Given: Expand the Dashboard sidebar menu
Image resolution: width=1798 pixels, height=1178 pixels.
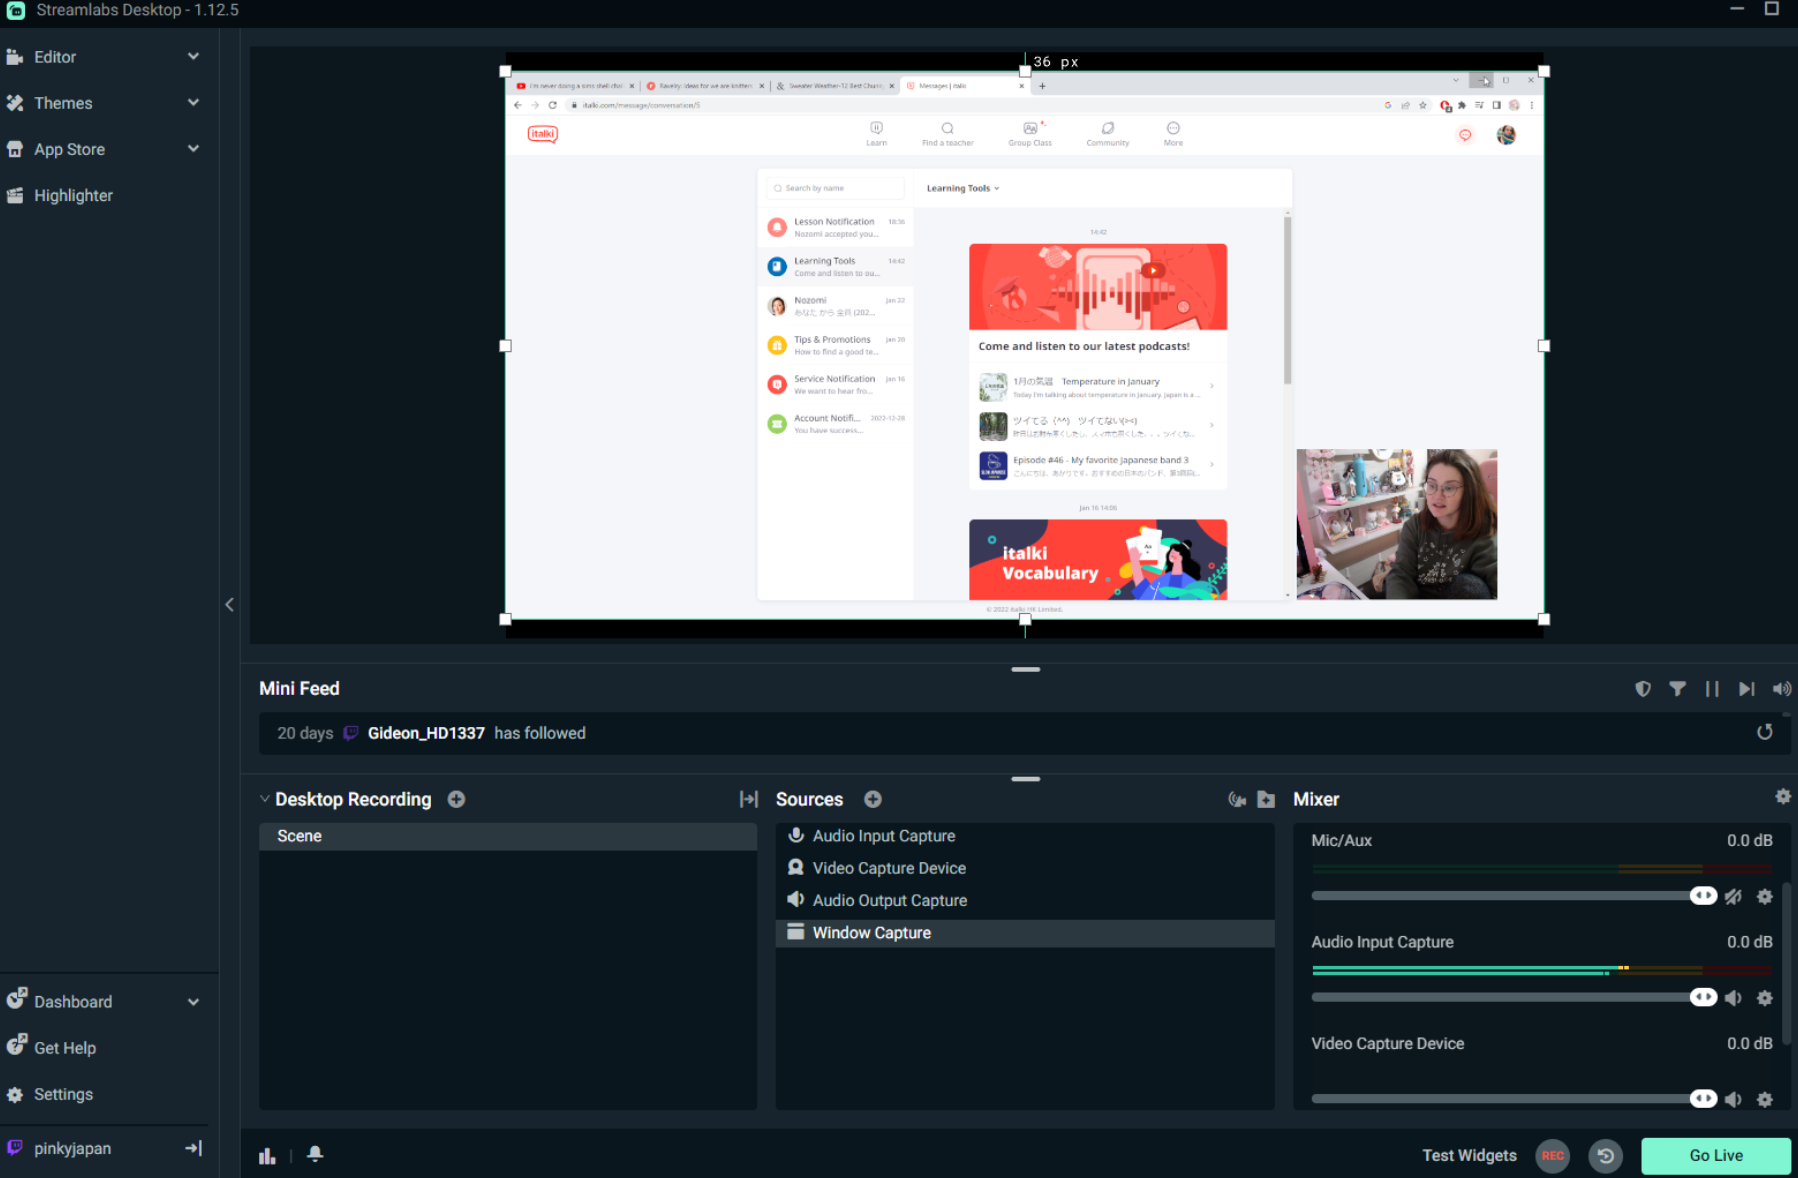Looking at the screenshot, I should pyautogui.click(x=193, y=1001).
